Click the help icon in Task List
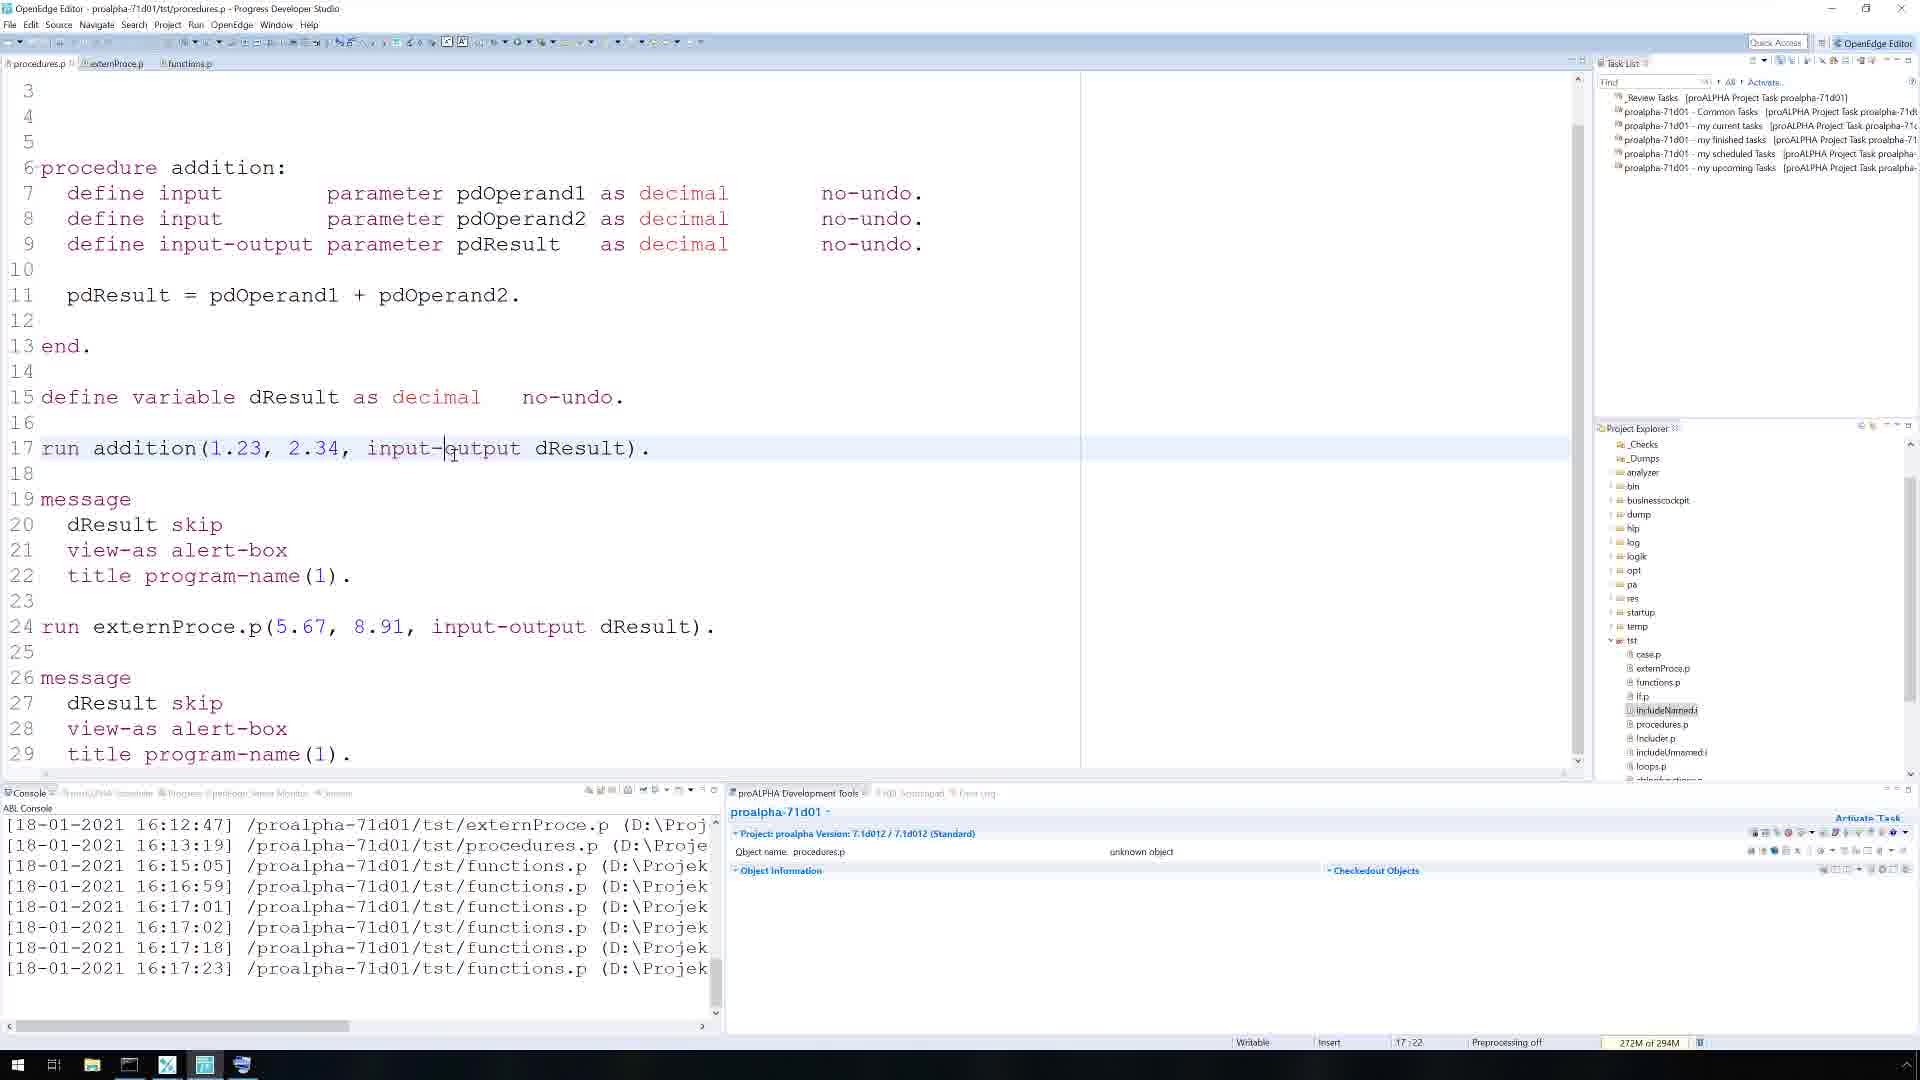Image resolution: width=1920 pixels, height=1080 pixels. tap(1913, 83)
